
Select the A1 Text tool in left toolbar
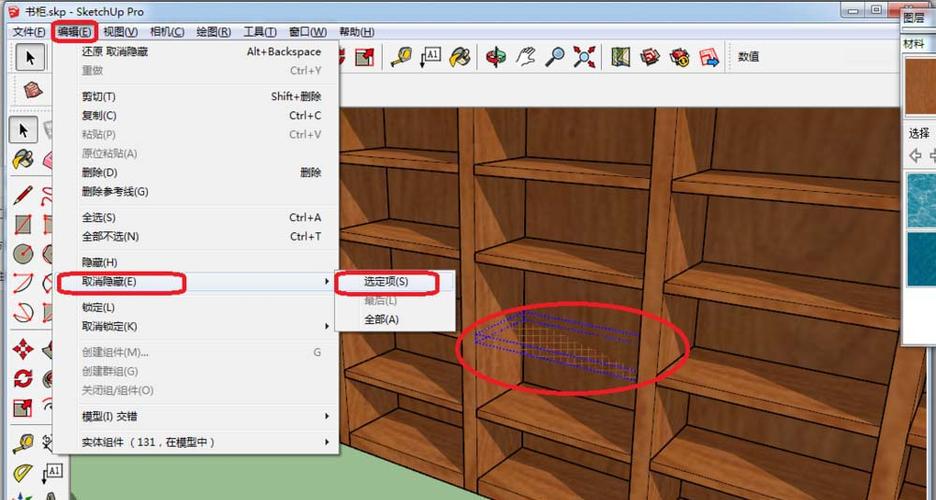53,473
